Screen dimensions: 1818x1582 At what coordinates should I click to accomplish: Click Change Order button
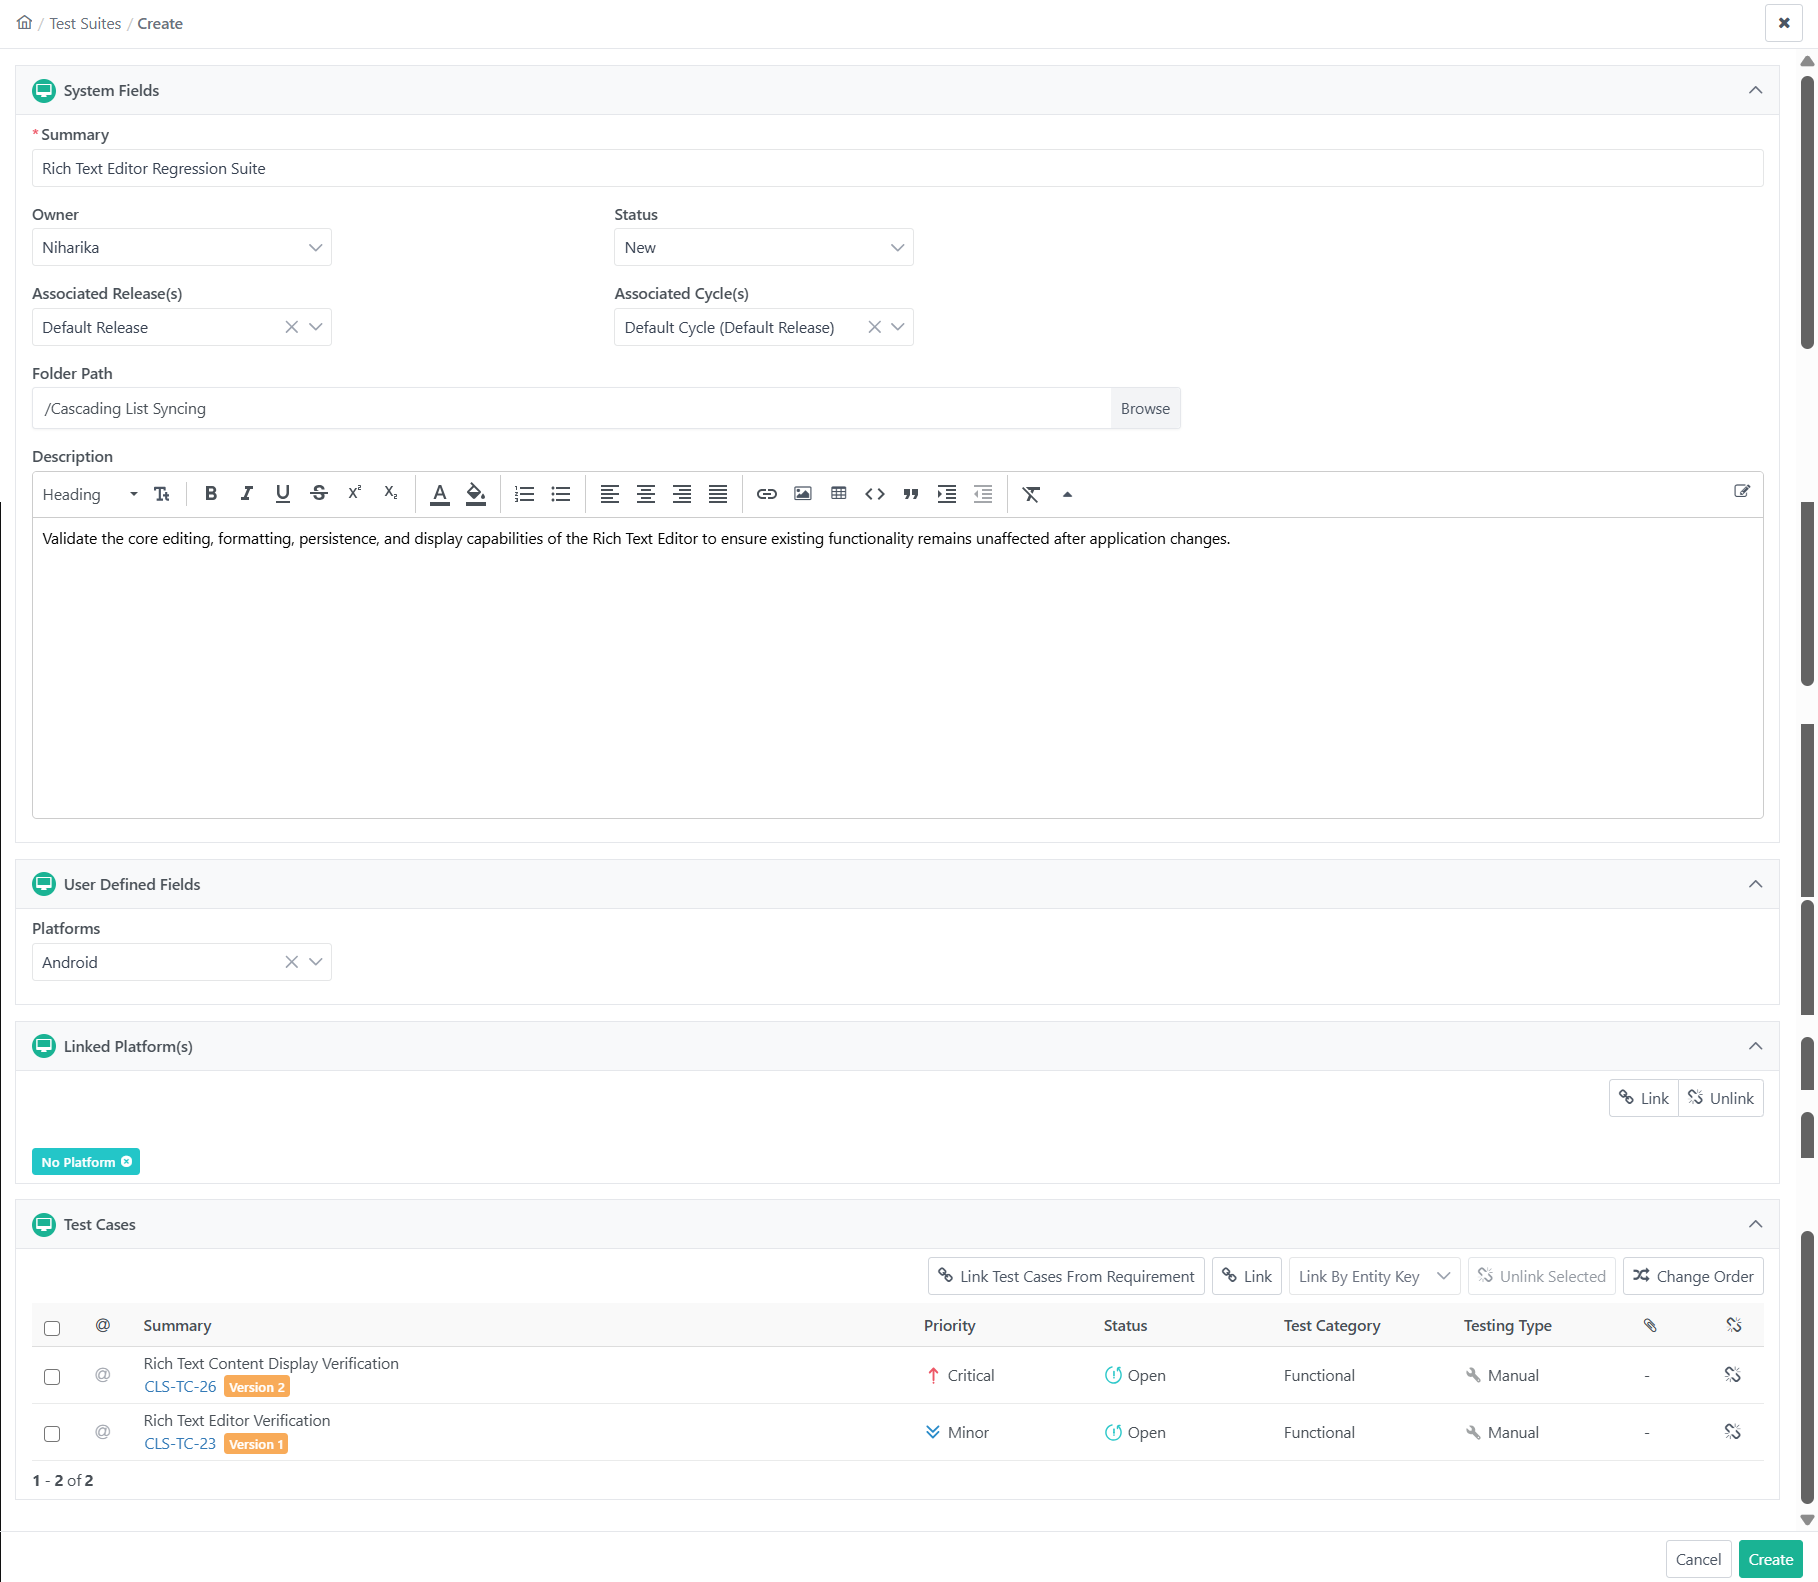tap(1693, 1276)
